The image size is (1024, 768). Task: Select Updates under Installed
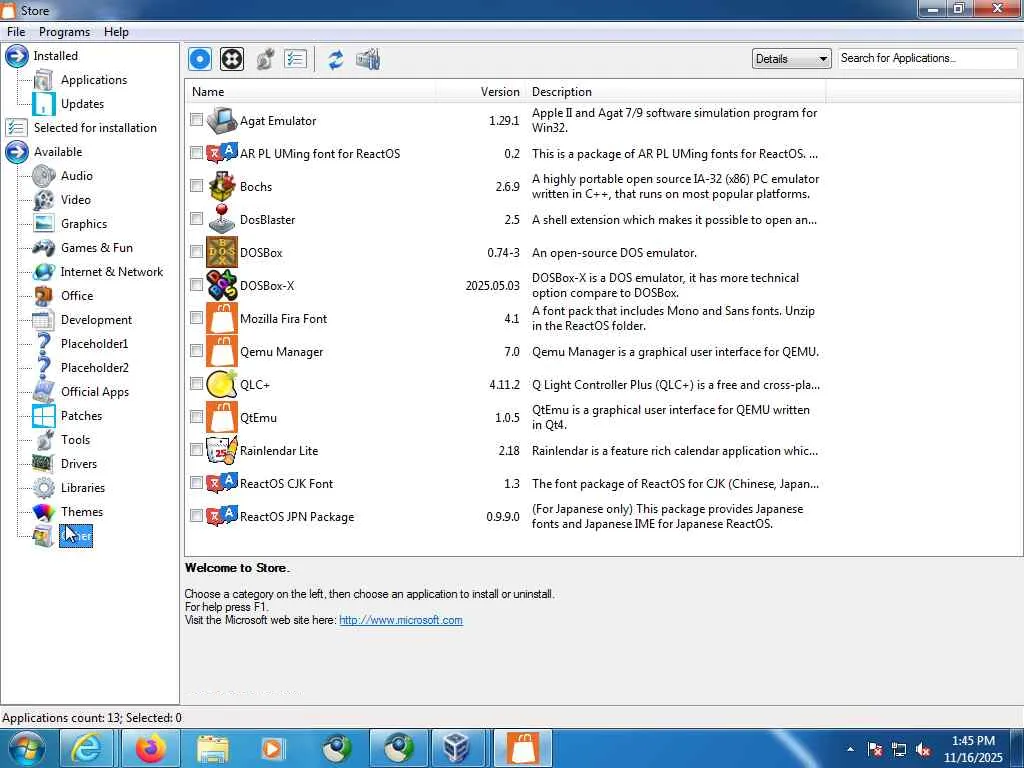[82, 104]
